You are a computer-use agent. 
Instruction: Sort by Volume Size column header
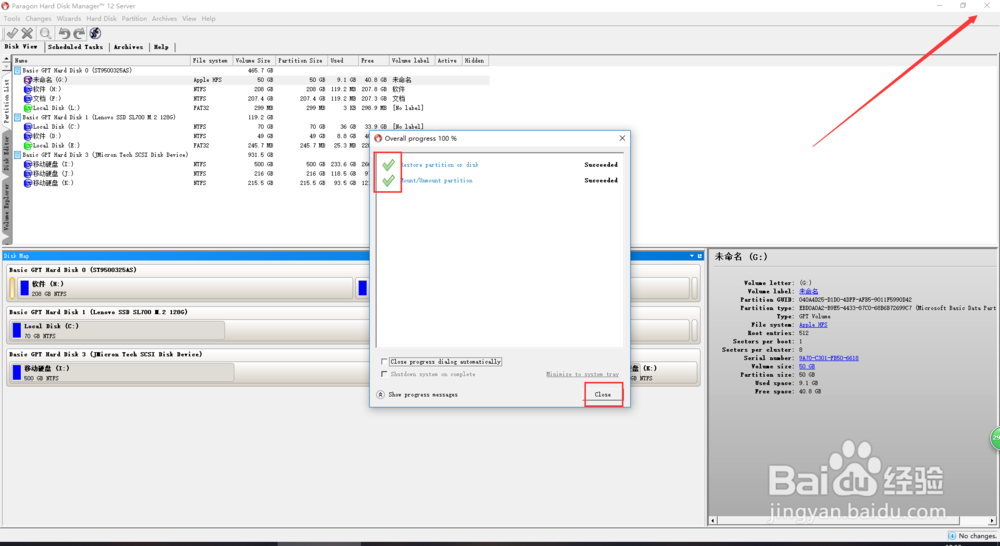click(254, 61)
